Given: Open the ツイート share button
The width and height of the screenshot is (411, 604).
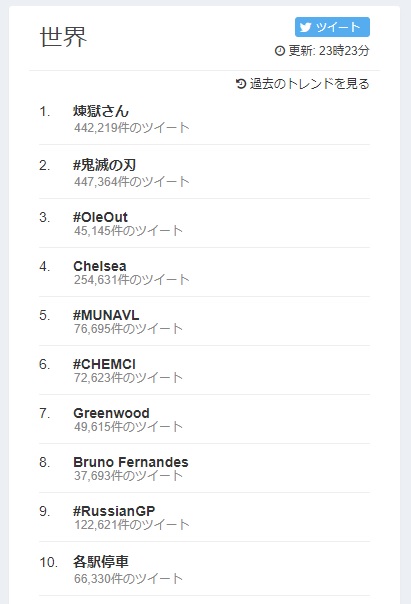Looking at the screenshot, I should (x=332, y=27).
